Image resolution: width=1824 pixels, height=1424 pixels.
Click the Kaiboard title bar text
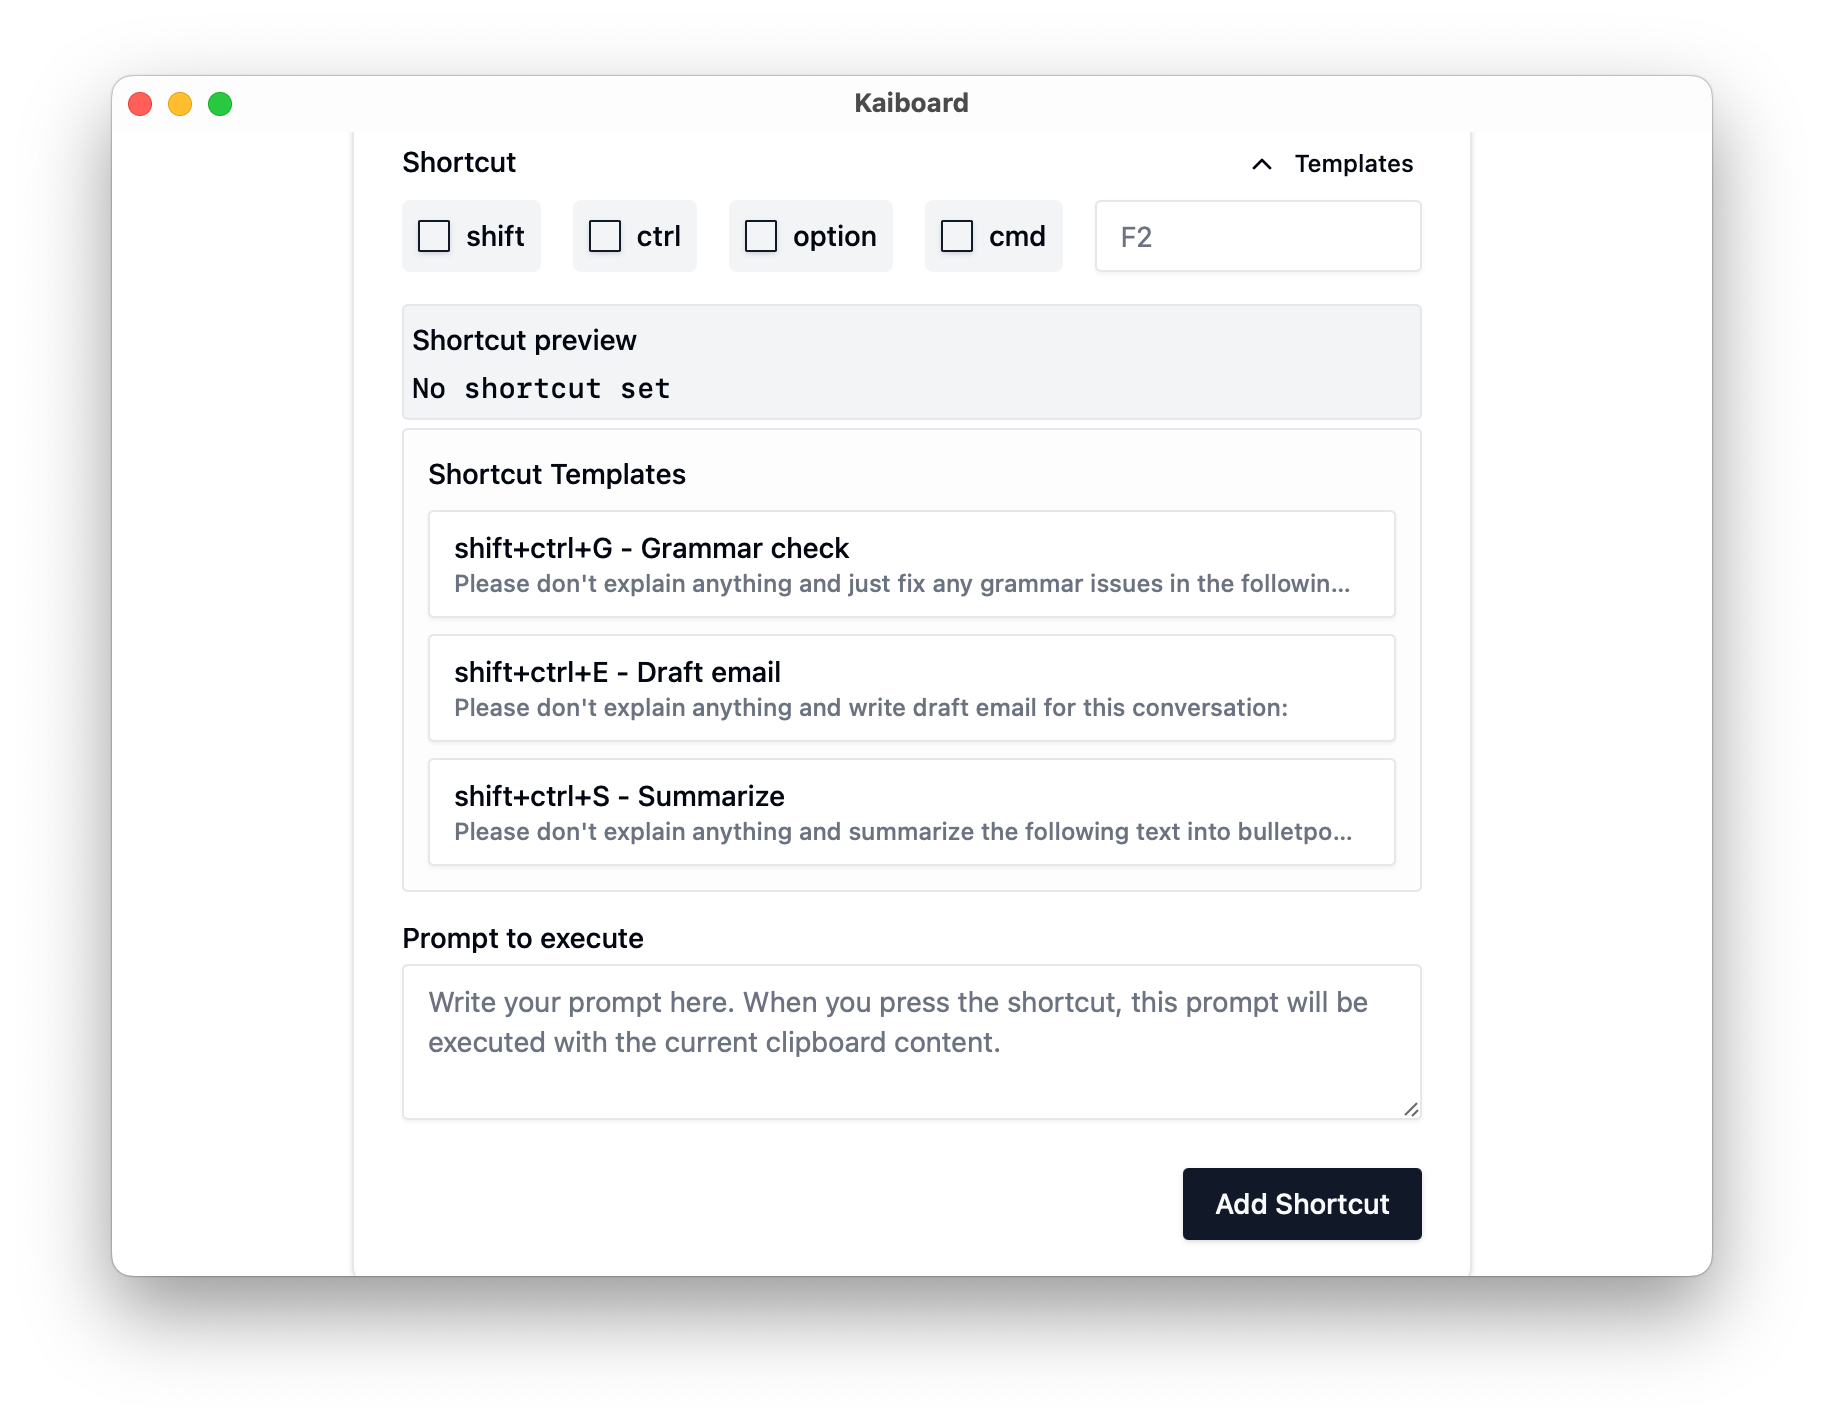[x=911, y=103]
